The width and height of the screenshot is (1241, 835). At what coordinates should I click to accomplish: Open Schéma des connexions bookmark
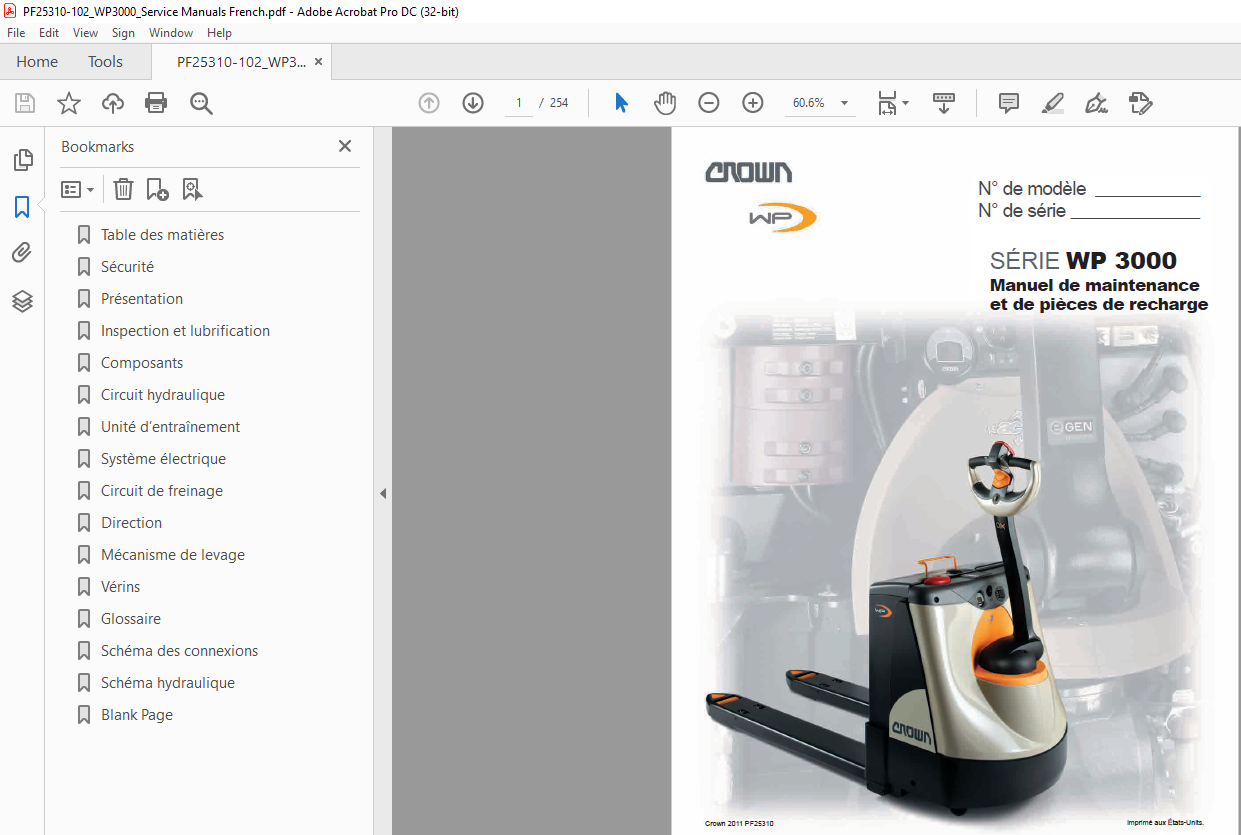(179, 651)
